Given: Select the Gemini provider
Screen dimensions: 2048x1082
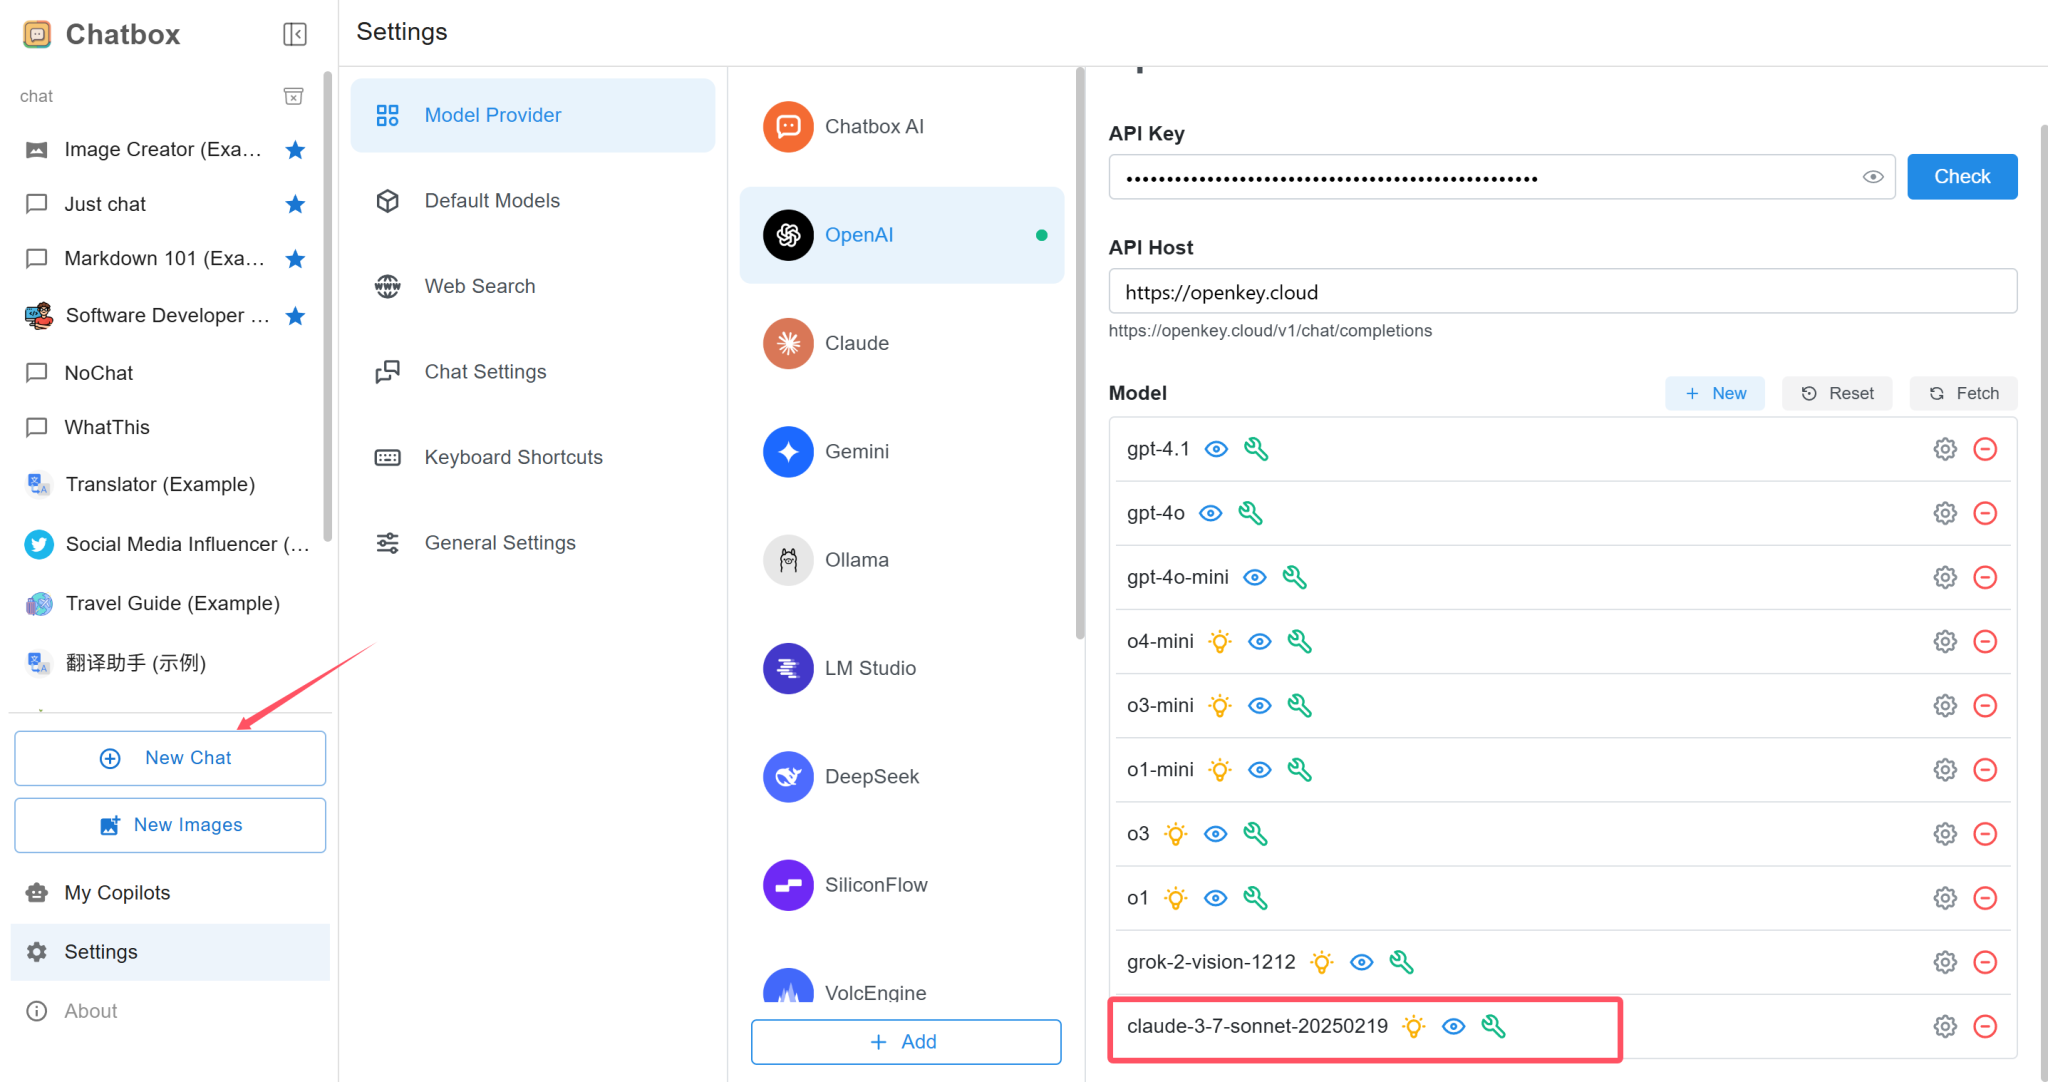Looking at the screenshot, I should (x=902, y=452).
